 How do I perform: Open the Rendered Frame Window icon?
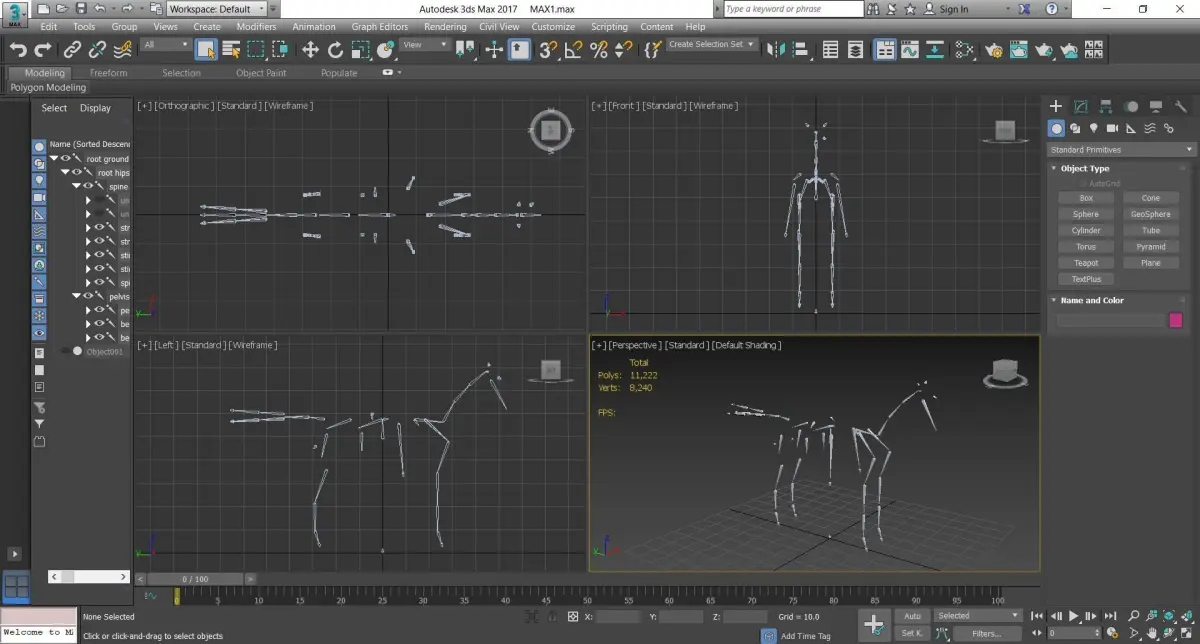tap(1019, 49)
